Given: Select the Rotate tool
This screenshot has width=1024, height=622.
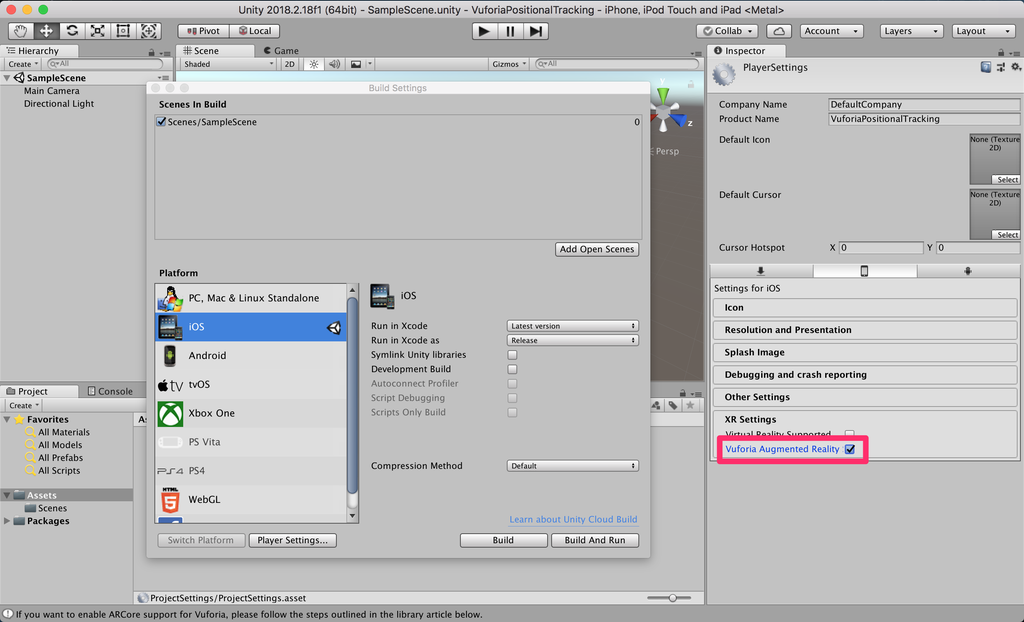Looking at the screenshot, I should (x=72, y=31).
